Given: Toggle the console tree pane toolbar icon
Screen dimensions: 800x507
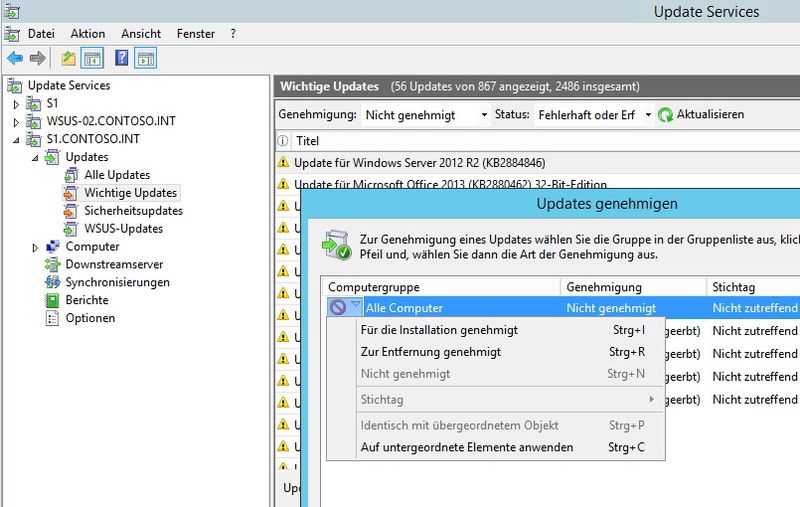Looking at the screenshot, I should point(92,58).
